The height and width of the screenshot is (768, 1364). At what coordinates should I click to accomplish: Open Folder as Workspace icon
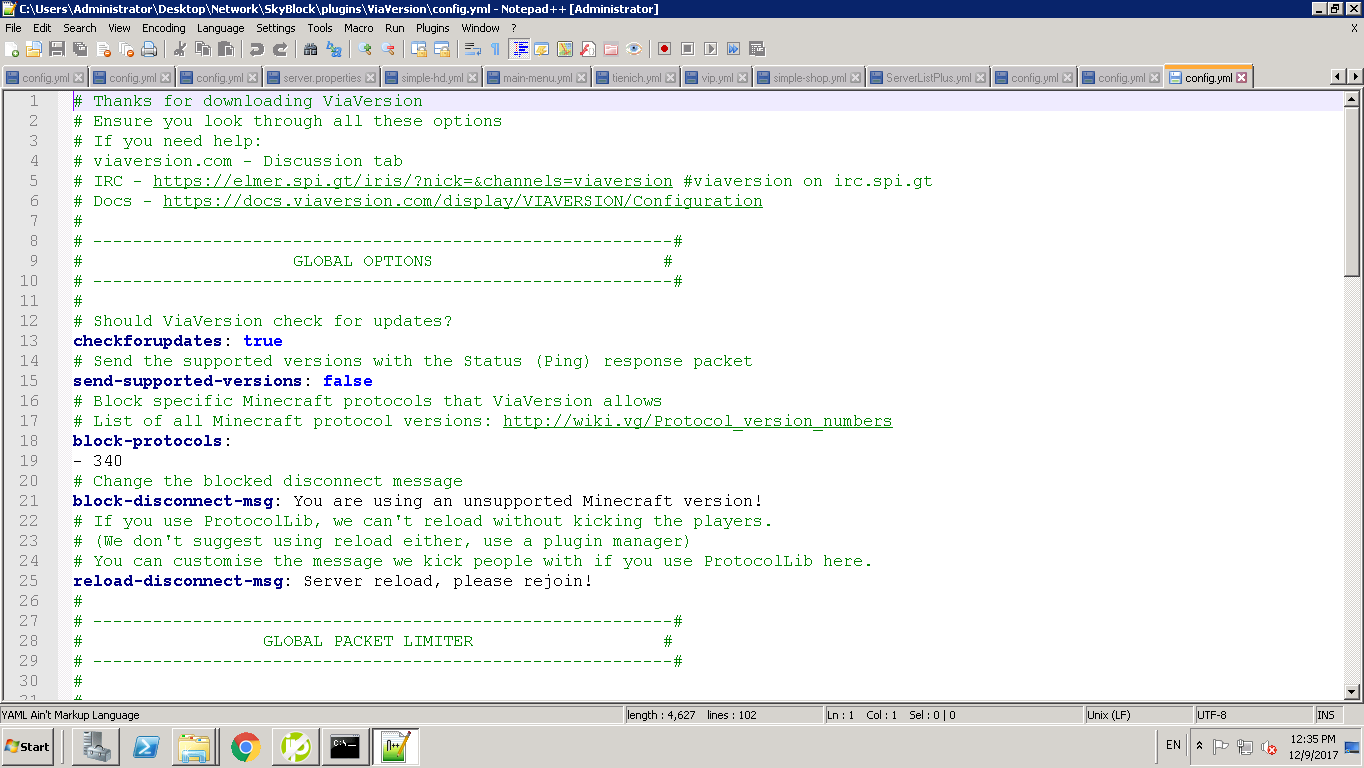pyautogui.click(x=611, y=49)
